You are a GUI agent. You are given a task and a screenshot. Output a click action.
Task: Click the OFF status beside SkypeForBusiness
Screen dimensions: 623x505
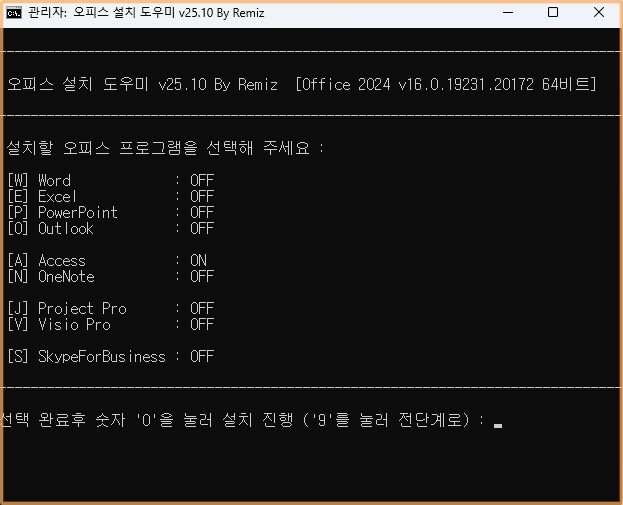202,357
